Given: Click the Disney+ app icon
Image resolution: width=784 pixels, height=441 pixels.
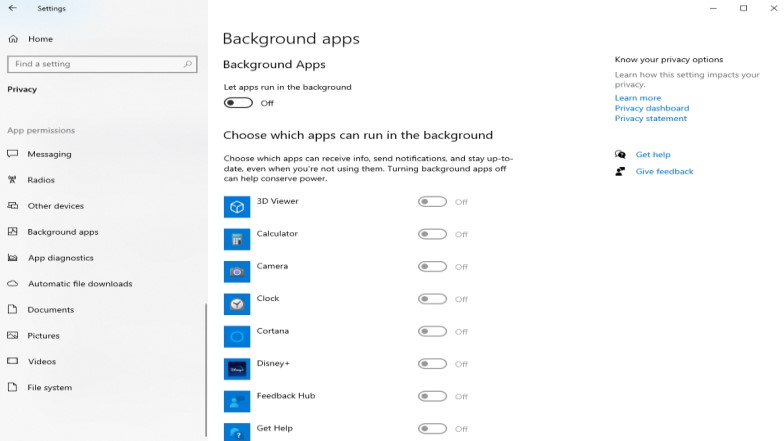Looking at the screenshot, I should pyautogui.click(x=236, y=369).
